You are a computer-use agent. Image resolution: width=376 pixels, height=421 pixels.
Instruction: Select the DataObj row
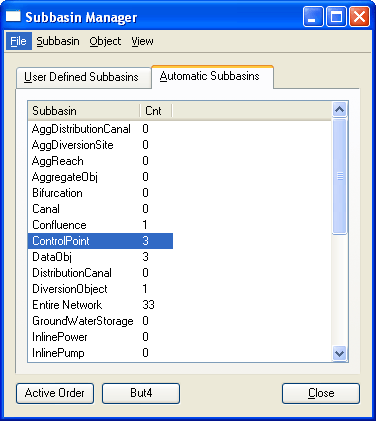[x=100, y=257]
